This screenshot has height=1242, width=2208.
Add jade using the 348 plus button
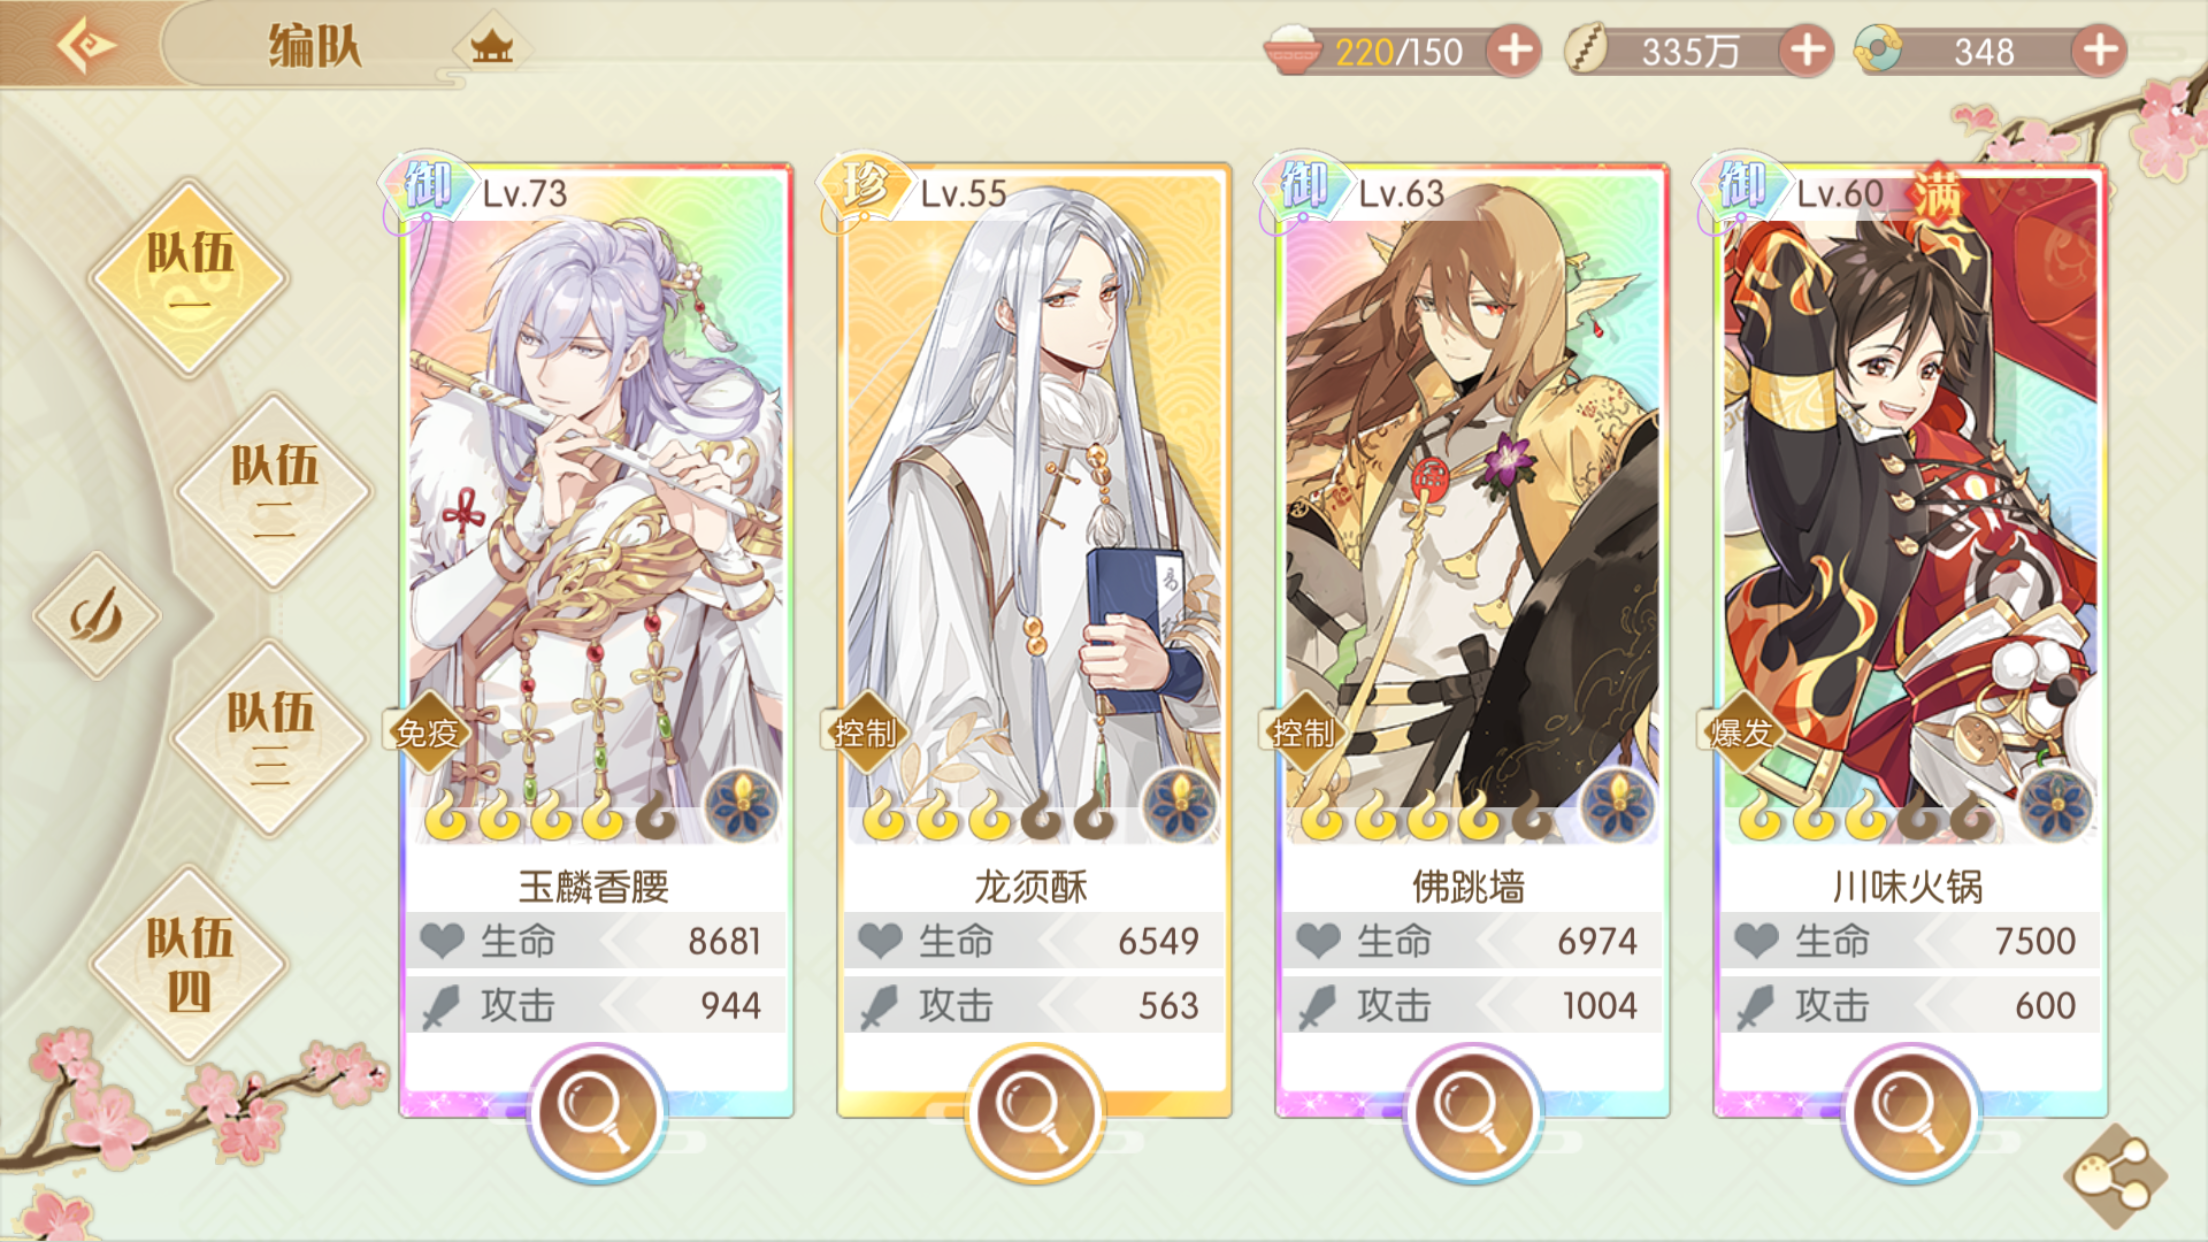tap(2099, 50)
